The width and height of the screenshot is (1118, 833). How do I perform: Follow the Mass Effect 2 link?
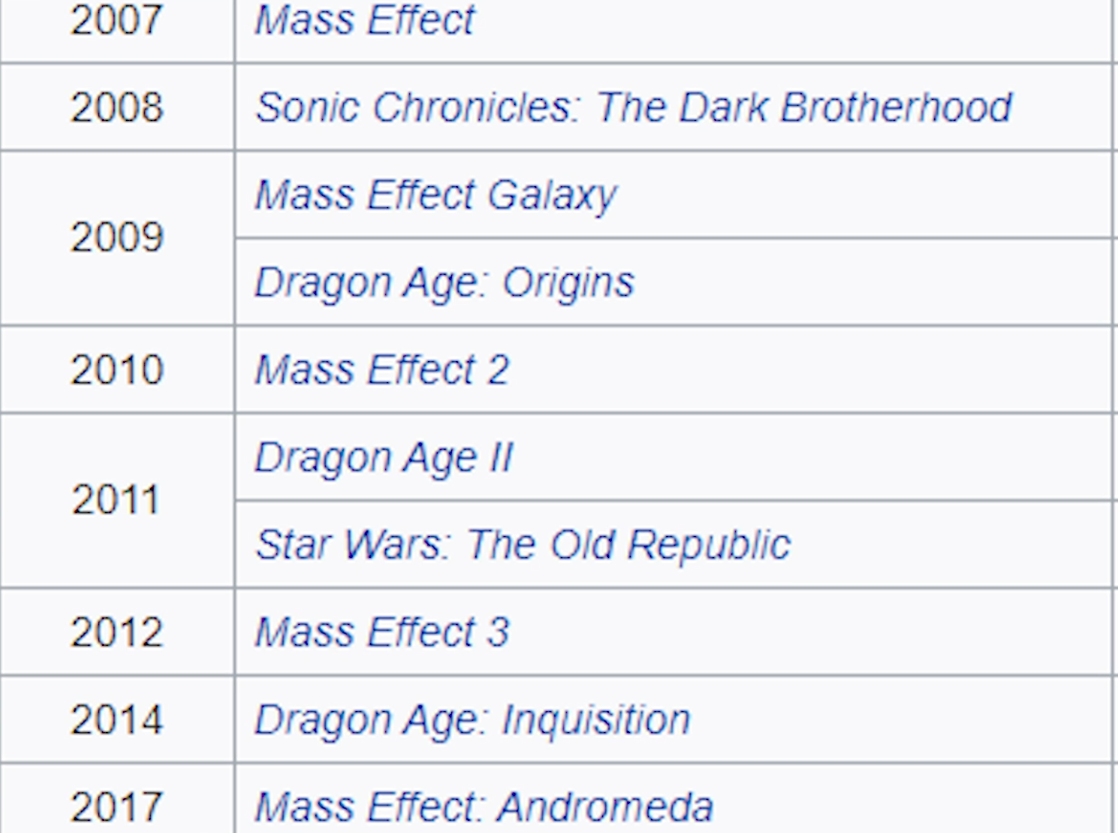tap(381, 370)
